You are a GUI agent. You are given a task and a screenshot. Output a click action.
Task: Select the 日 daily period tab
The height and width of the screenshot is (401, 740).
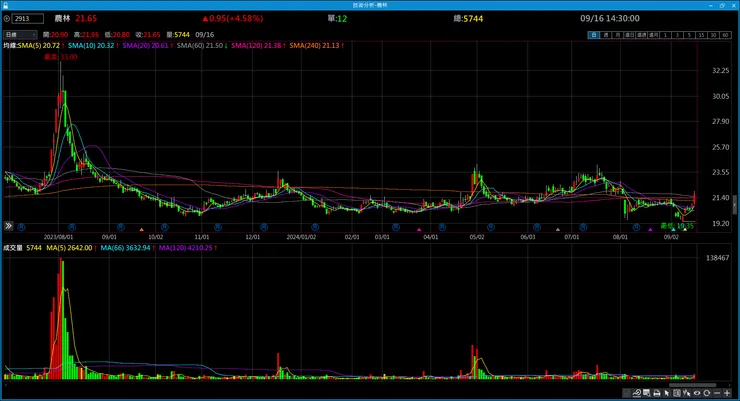[x=594, y=35]
